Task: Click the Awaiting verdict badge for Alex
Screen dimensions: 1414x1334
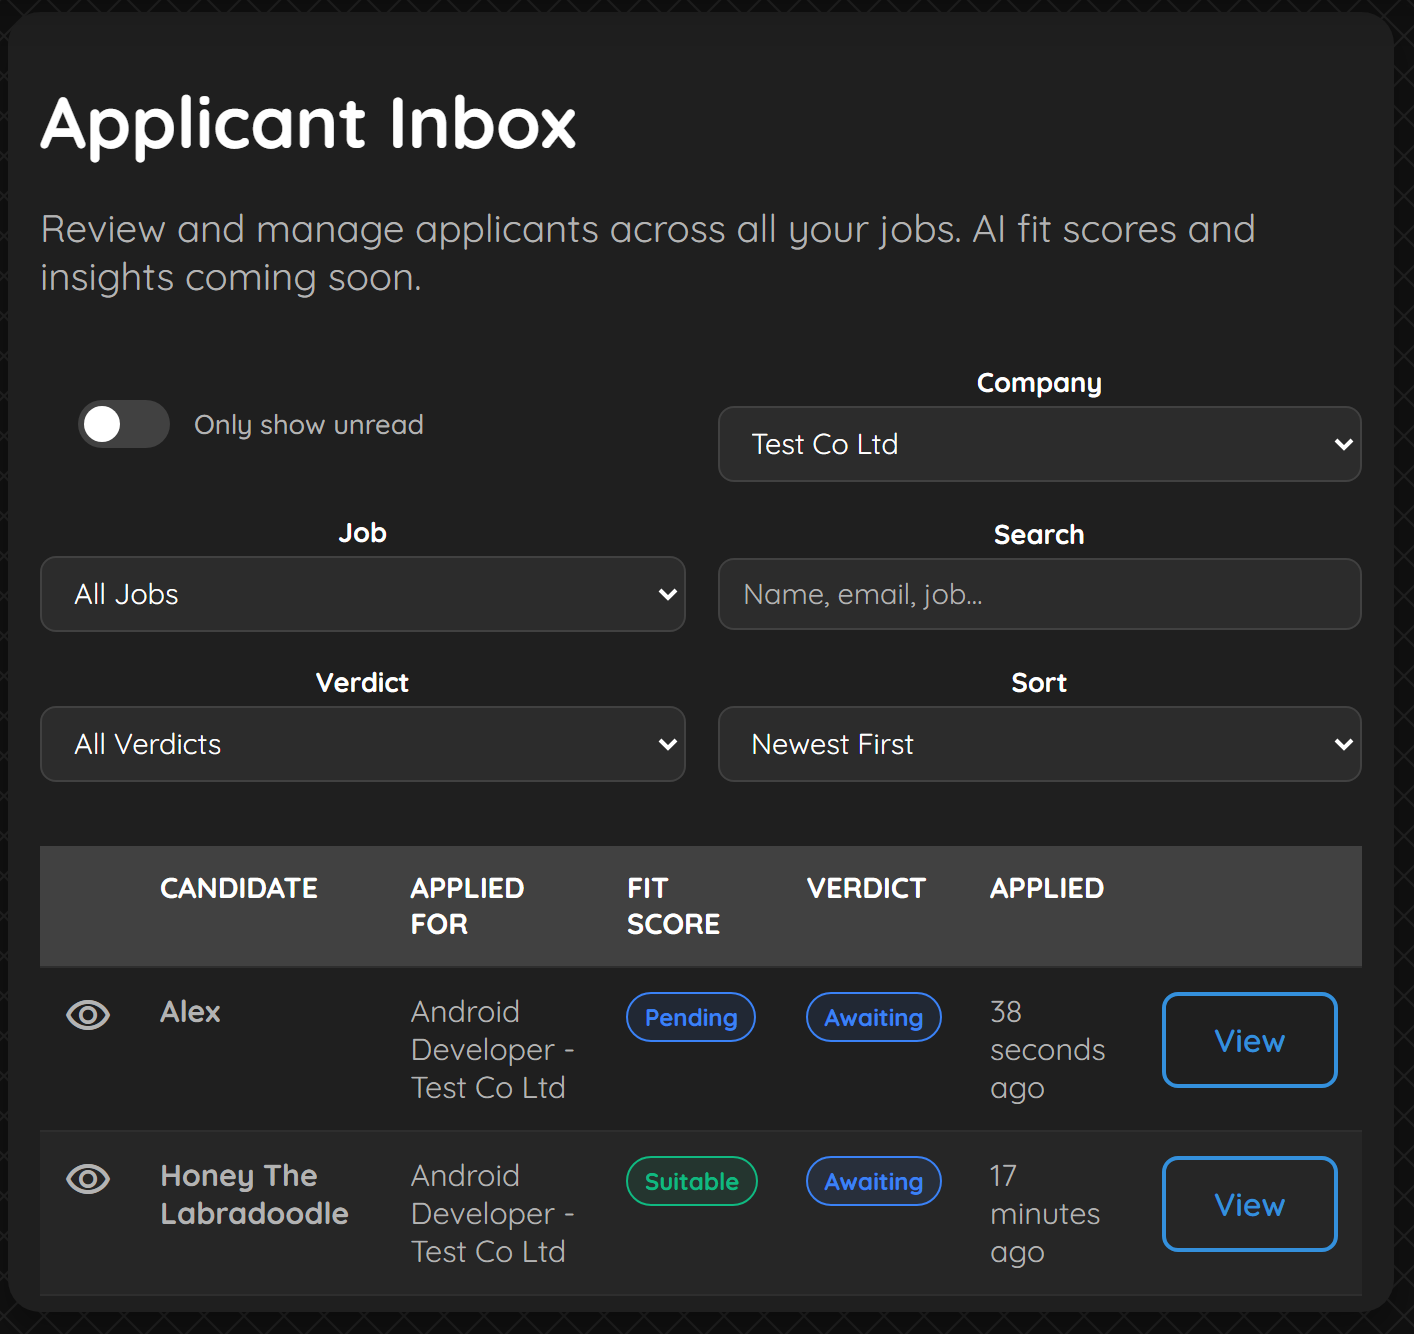Action: pos(873,1017)
